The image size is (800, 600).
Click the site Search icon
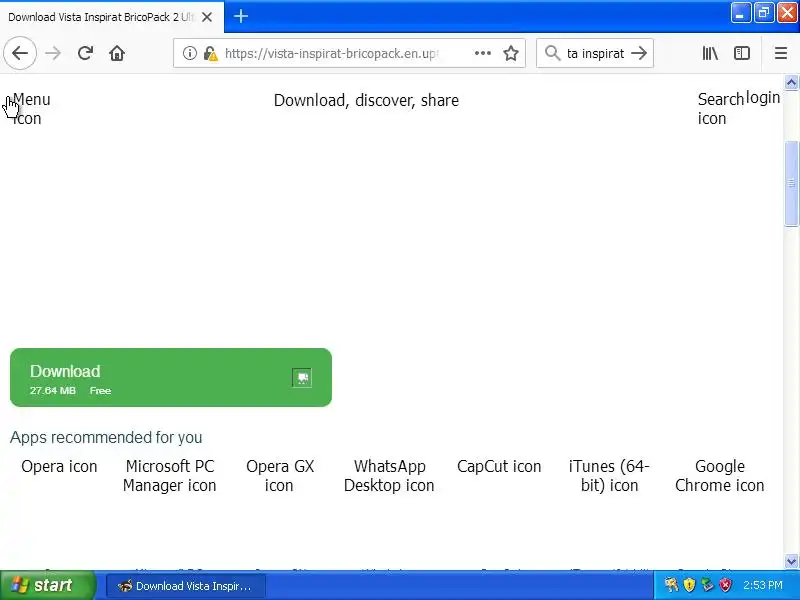720,109
